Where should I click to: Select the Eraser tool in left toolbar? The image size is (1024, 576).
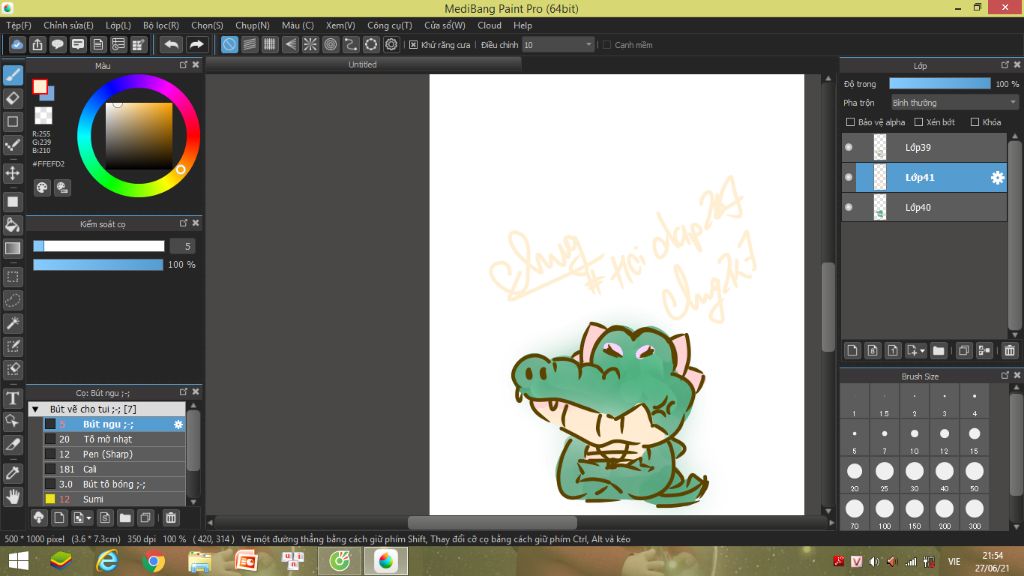[x=13, y=98]
